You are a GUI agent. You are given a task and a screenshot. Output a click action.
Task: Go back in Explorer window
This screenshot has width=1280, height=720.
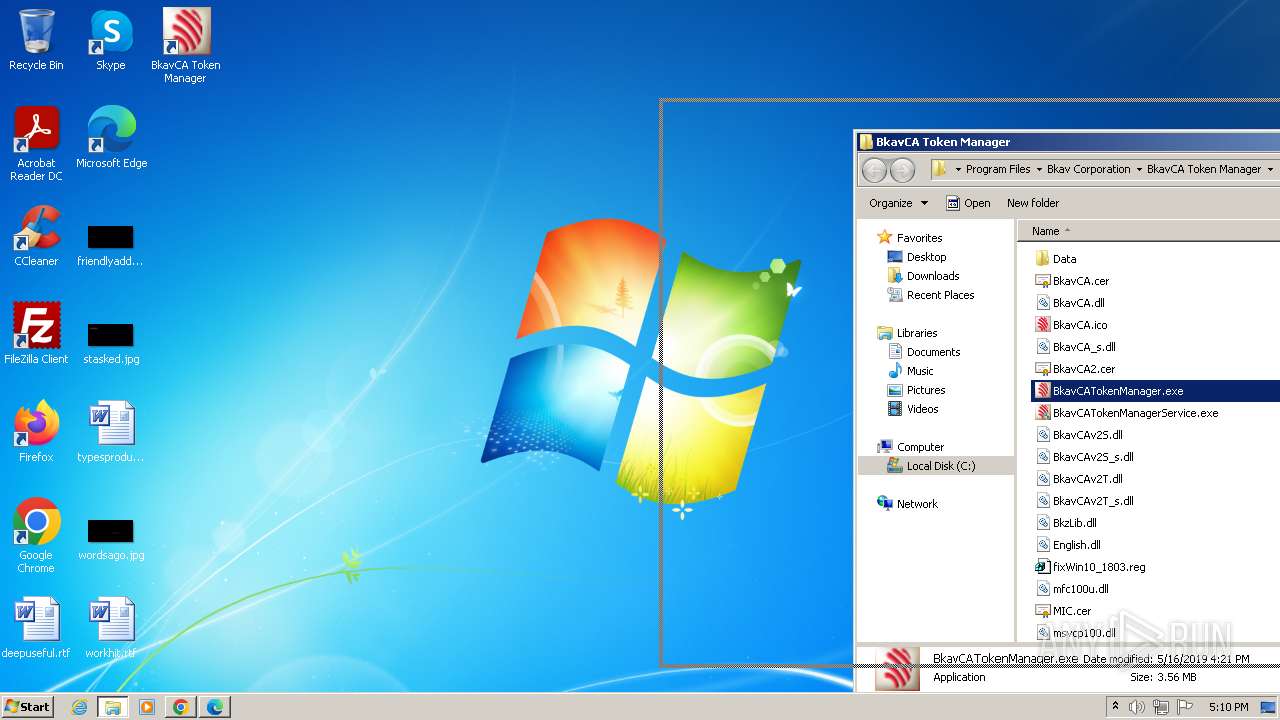(875, 171)
